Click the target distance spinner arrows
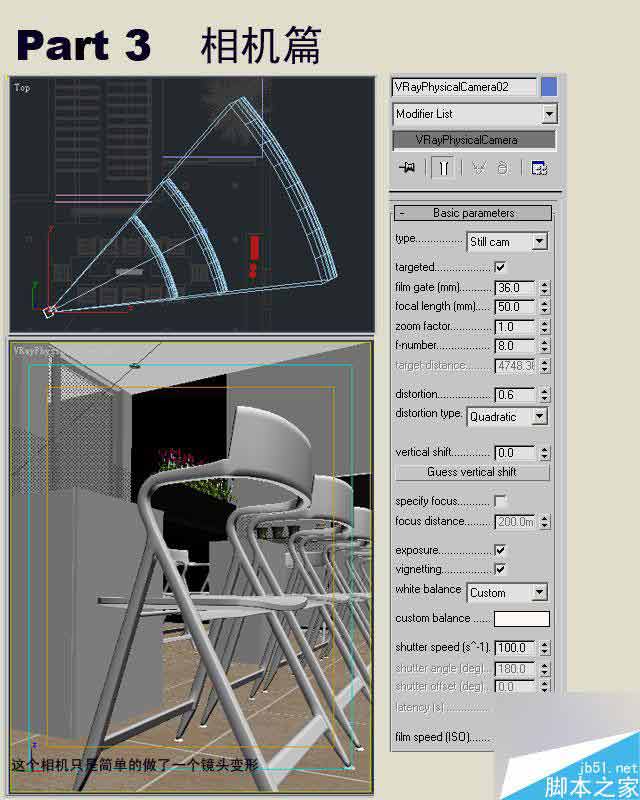Image resolution: width=640 pixels, height=800 pixels. click(545, 366)
